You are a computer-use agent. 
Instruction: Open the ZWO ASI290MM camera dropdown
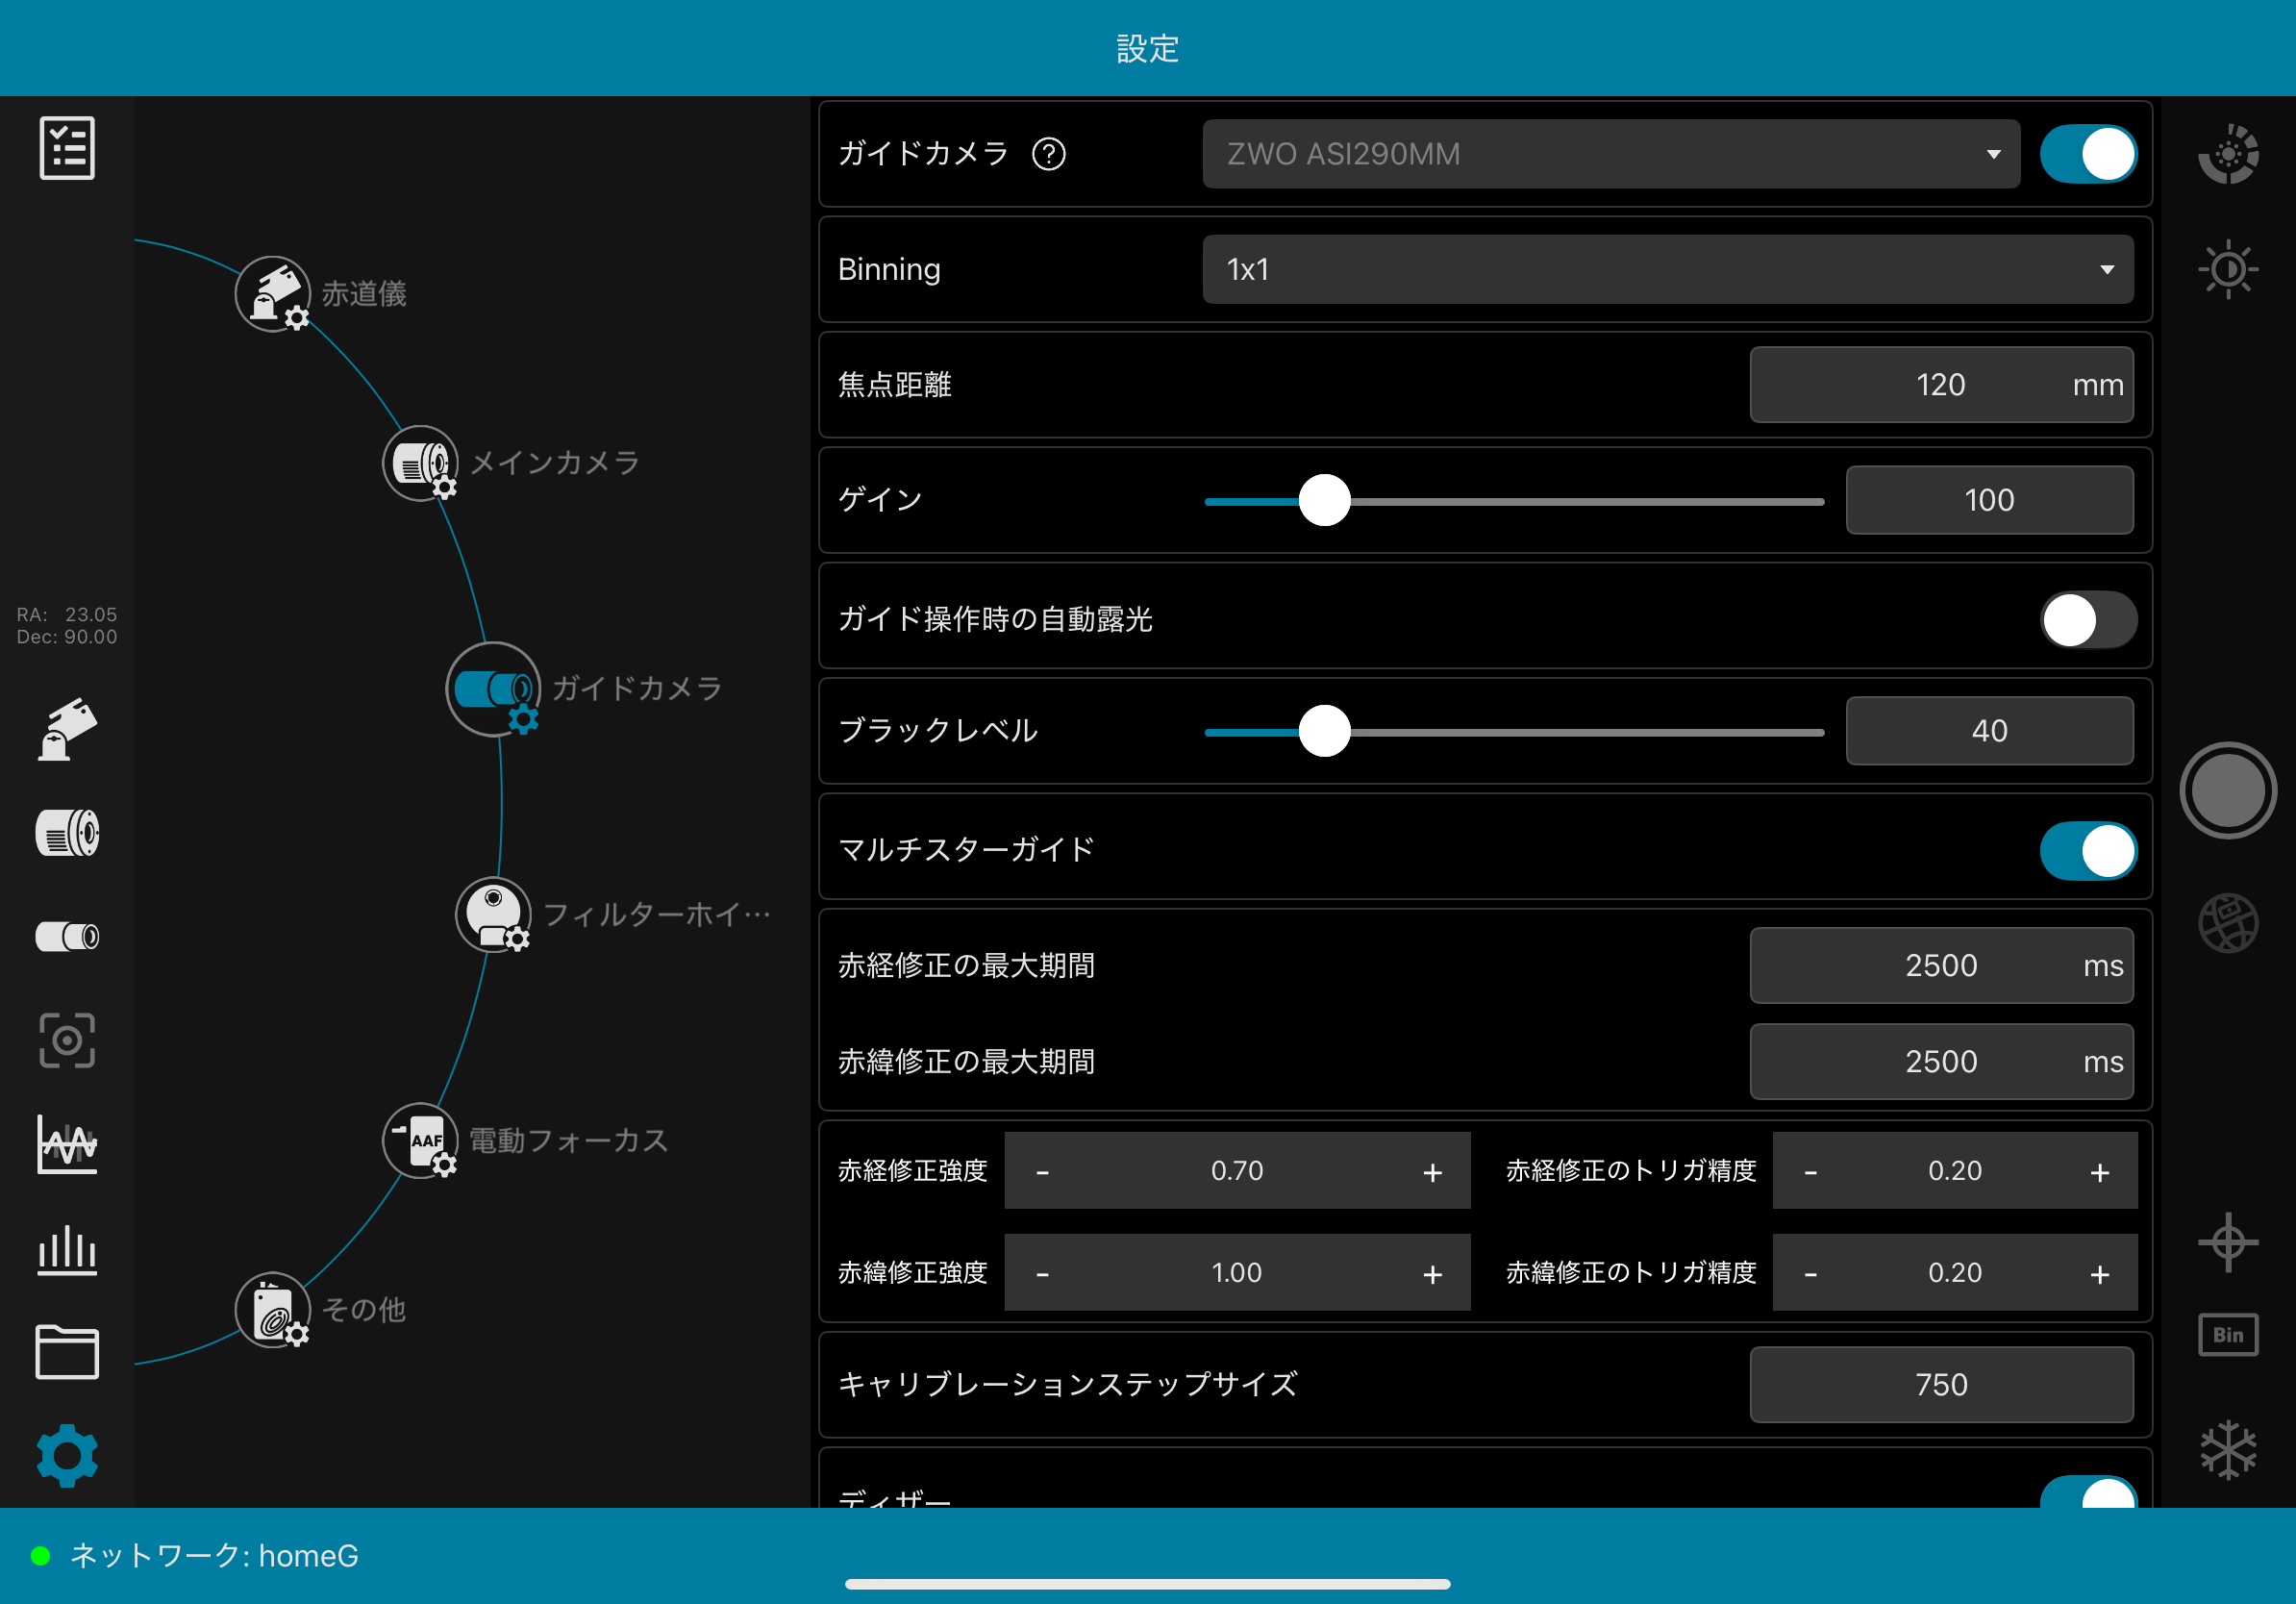tap(1610, 154)
